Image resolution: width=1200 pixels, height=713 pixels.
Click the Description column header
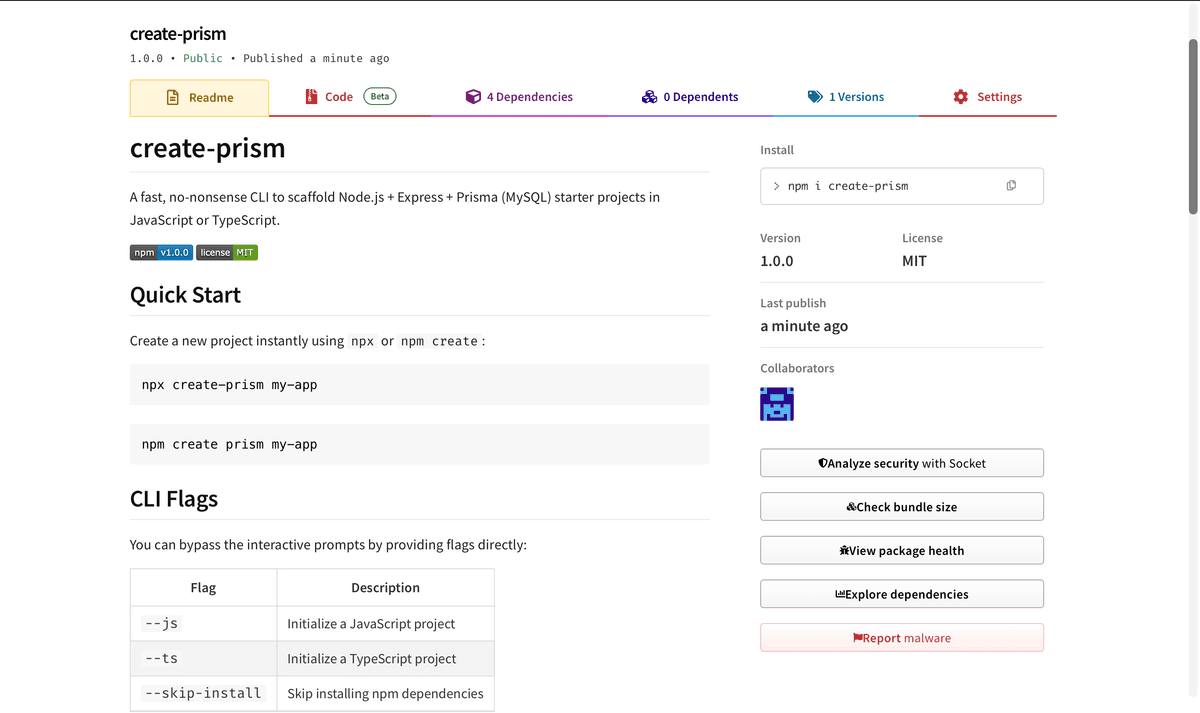386,588
